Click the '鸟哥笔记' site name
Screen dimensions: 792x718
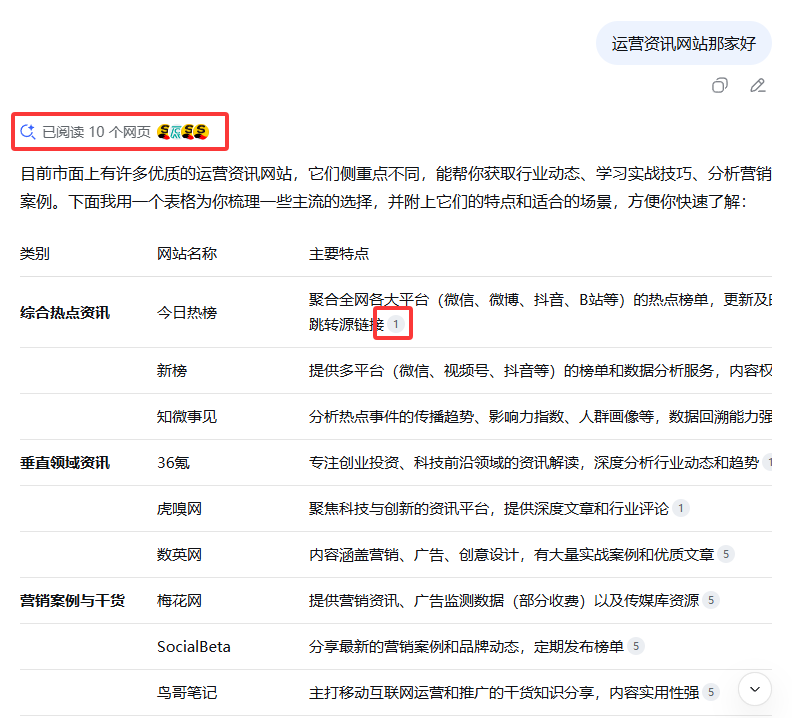tap(187, 692)
